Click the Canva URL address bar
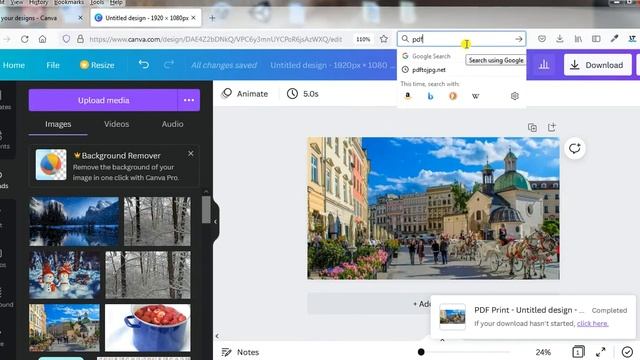 pyautogui.click(x=216, y=39)
